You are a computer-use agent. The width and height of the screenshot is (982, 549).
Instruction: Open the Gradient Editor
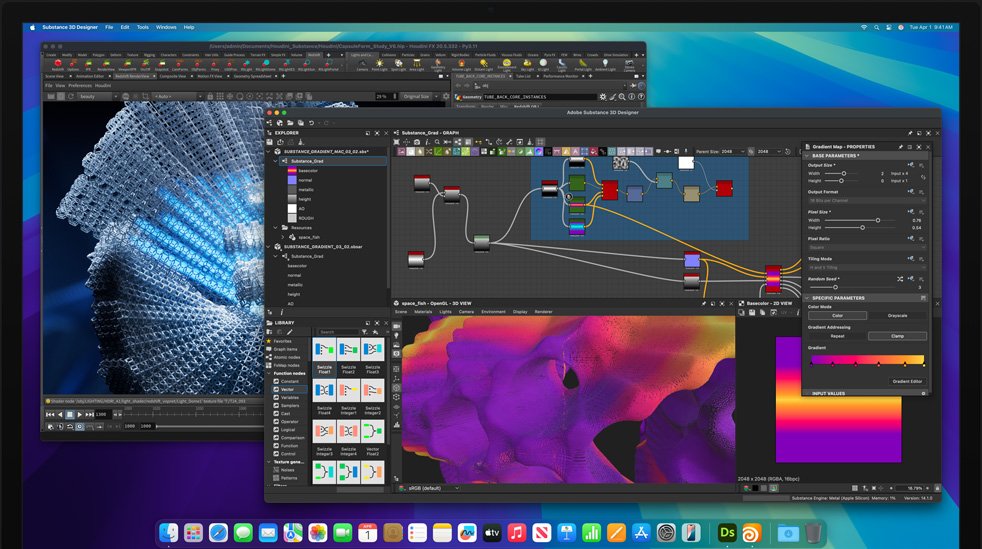pyautogui.click(x=906, y=381)
